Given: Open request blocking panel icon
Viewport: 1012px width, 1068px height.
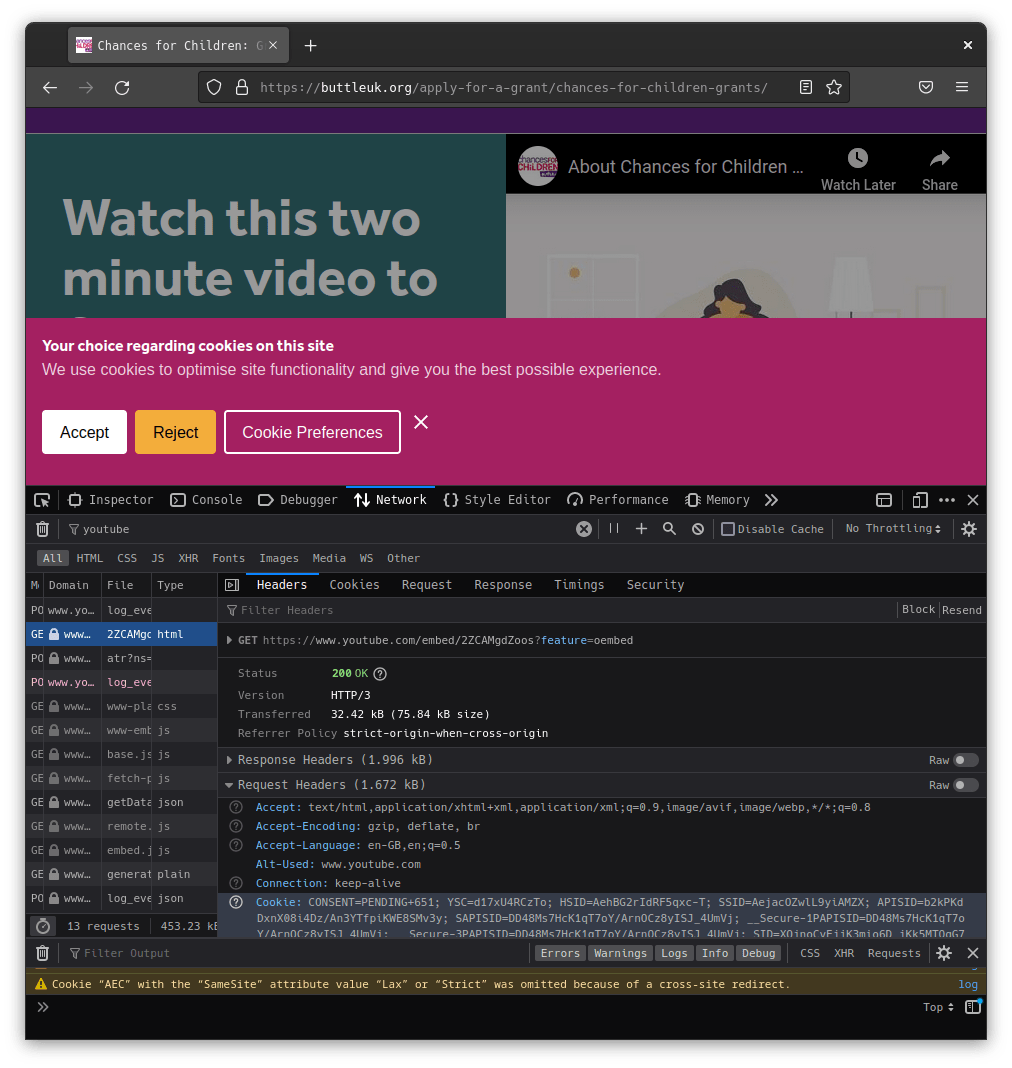Looking at the screenshot, I should (698, 529).
